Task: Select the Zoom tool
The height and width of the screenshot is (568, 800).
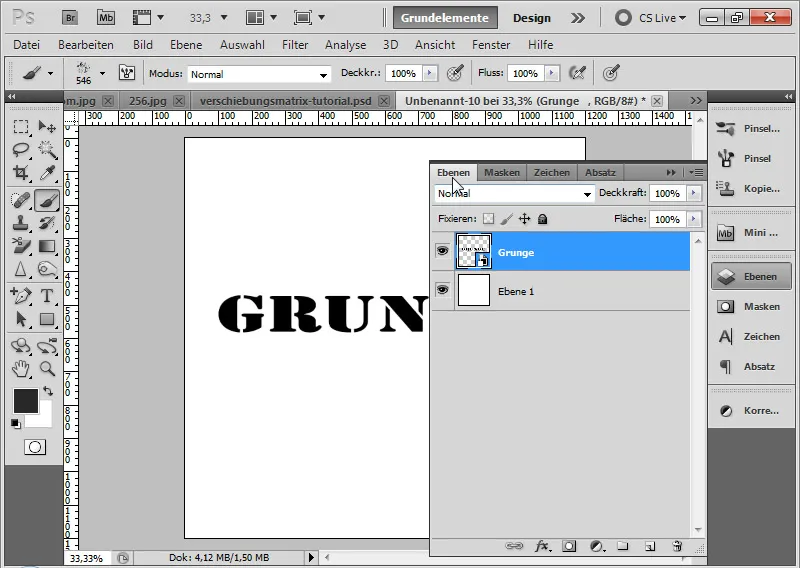Action: pyautogui.click(x=47, y=368)
